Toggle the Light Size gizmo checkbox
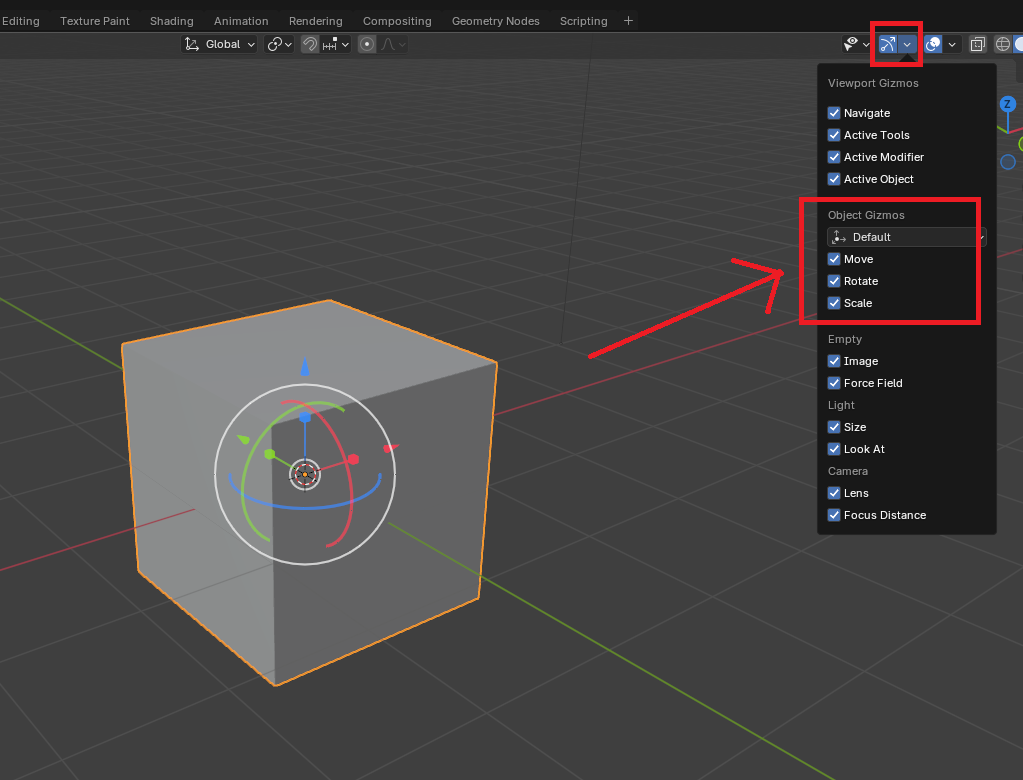 (x=834, y=427)
